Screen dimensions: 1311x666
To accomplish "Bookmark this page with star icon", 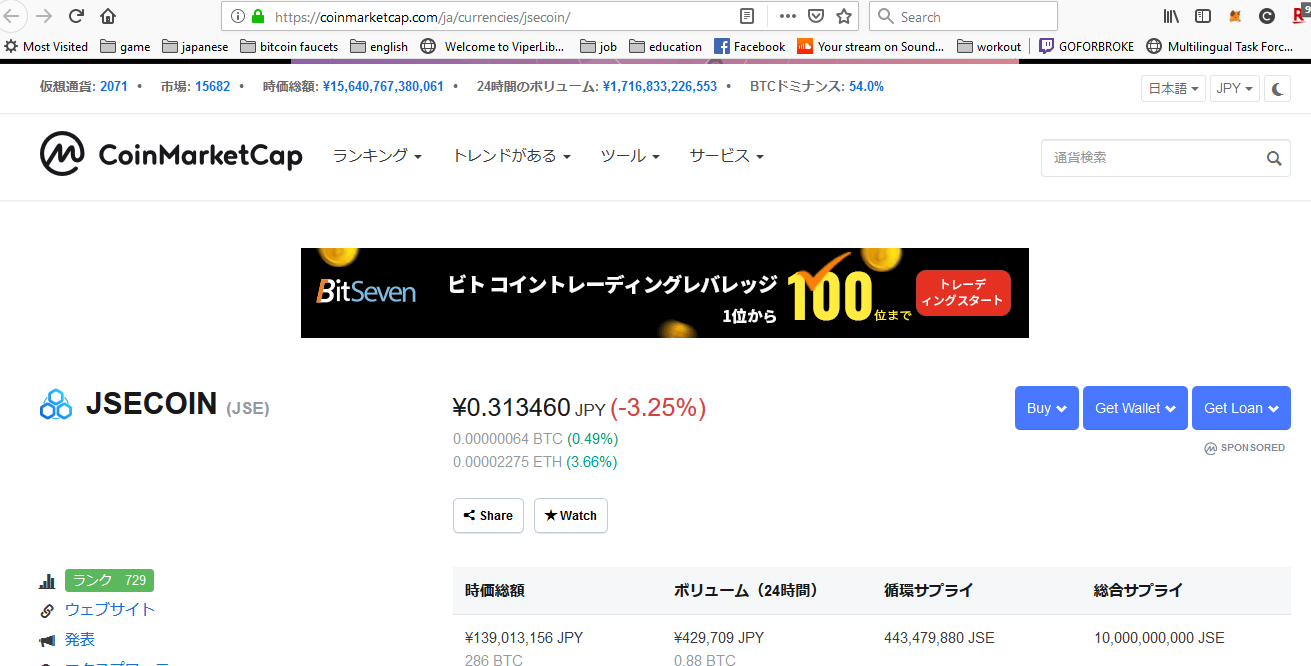I will (844, 16).
